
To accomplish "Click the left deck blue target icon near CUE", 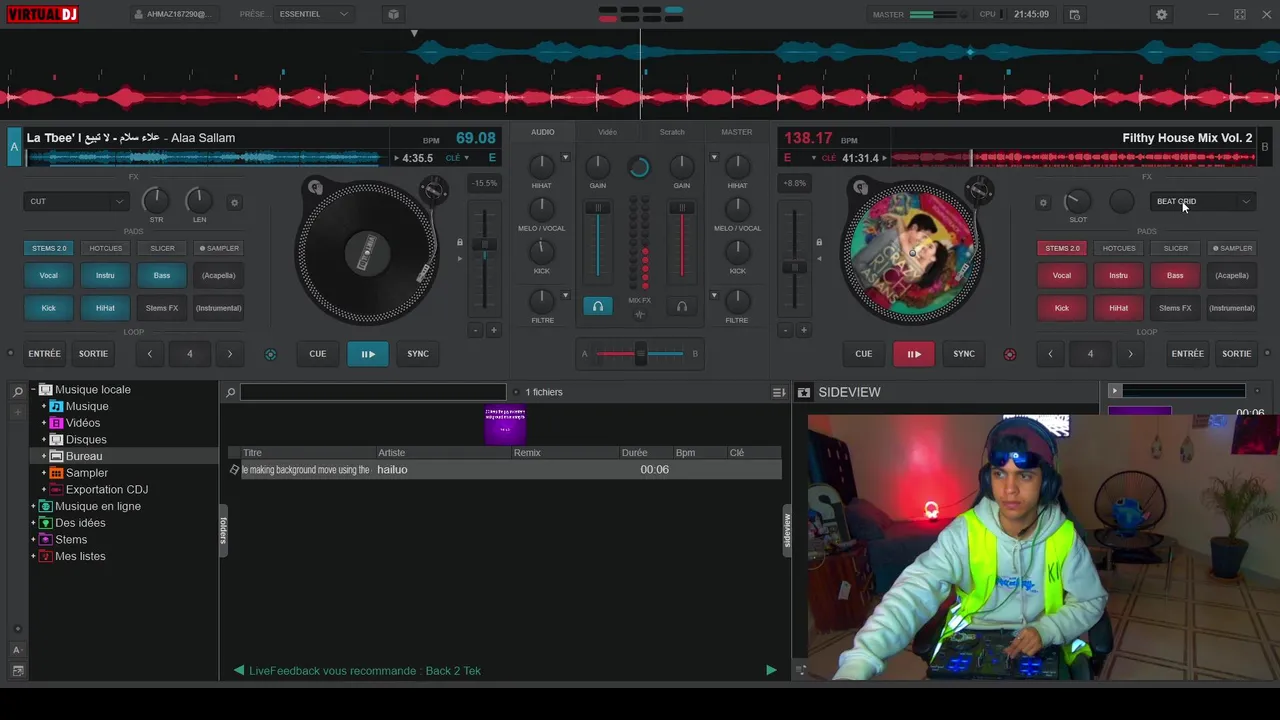I will 271,354.
